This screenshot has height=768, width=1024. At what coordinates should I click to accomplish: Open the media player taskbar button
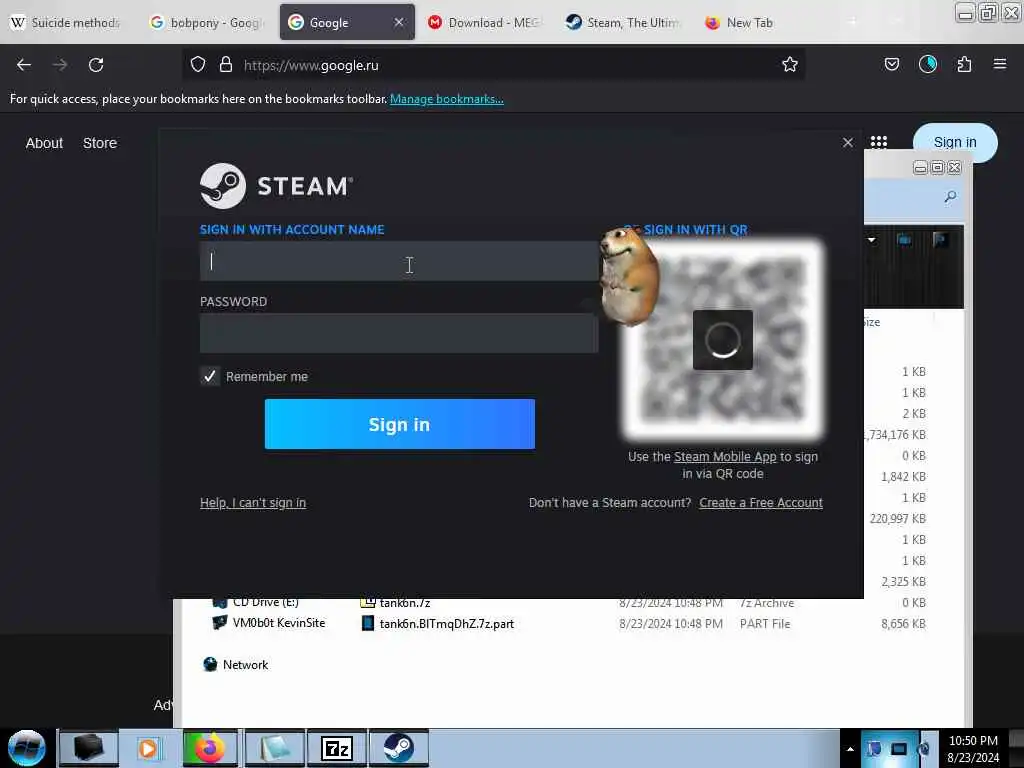148,748
